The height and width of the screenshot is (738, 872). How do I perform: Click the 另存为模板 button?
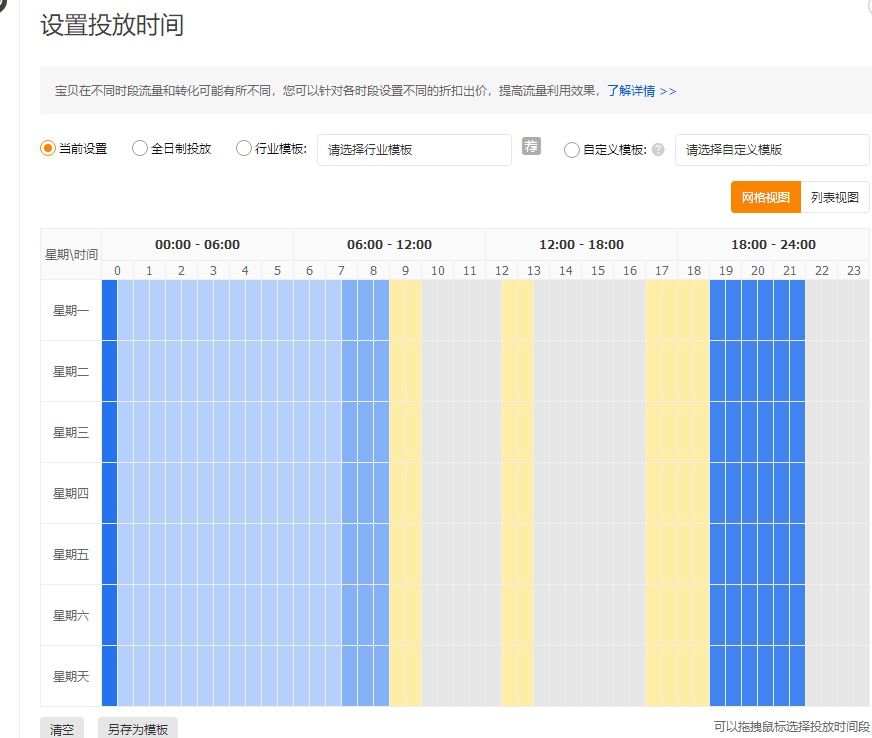coord(138,729)
